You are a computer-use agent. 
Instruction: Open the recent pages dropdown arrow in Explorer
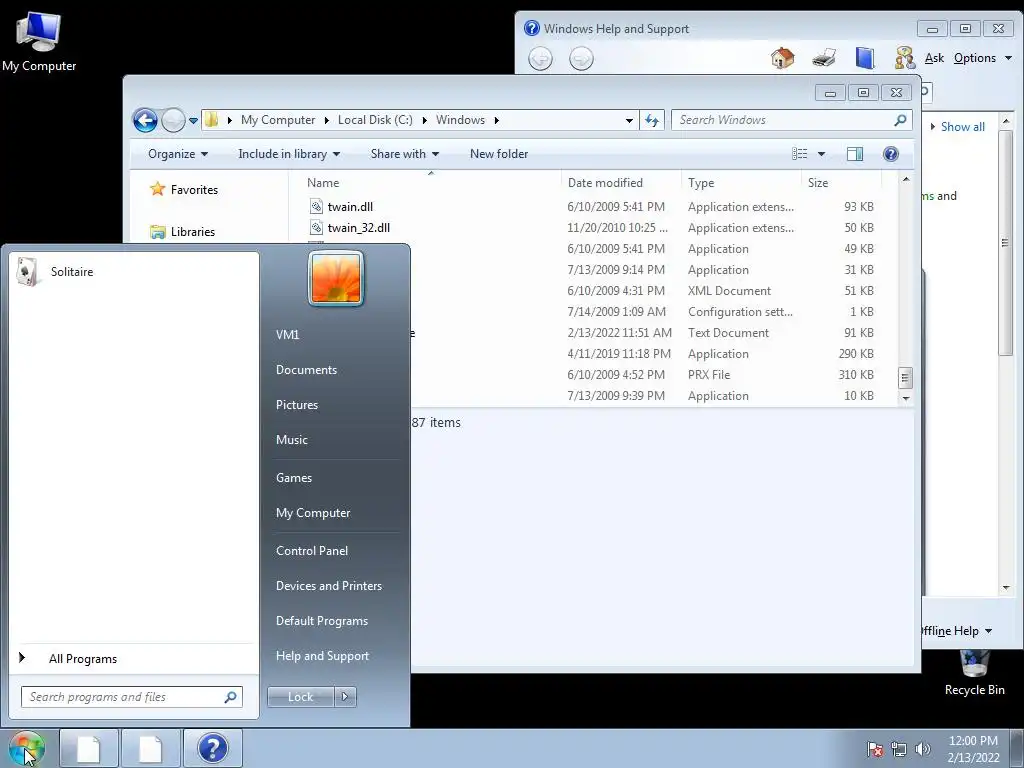[193, 121]
